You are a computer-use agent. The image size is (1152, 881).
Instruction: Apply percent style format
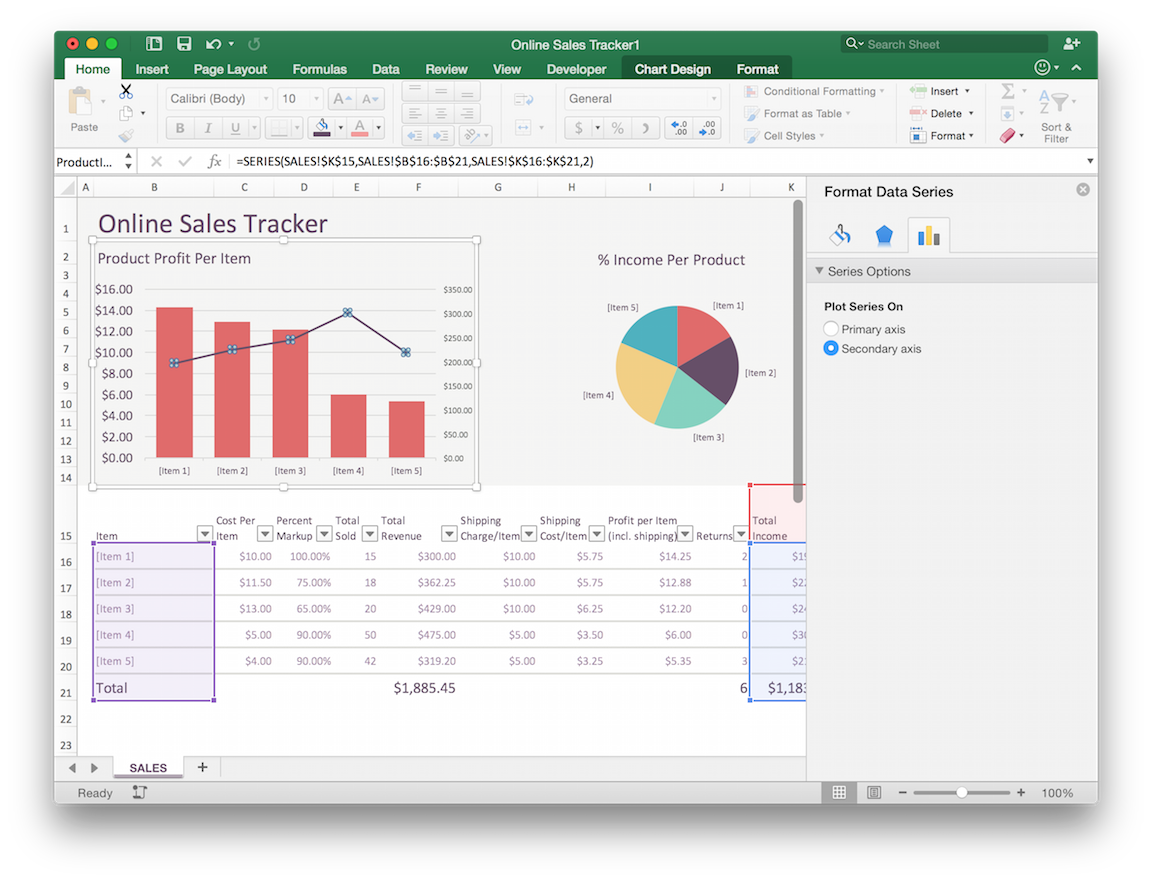(618, 128)
